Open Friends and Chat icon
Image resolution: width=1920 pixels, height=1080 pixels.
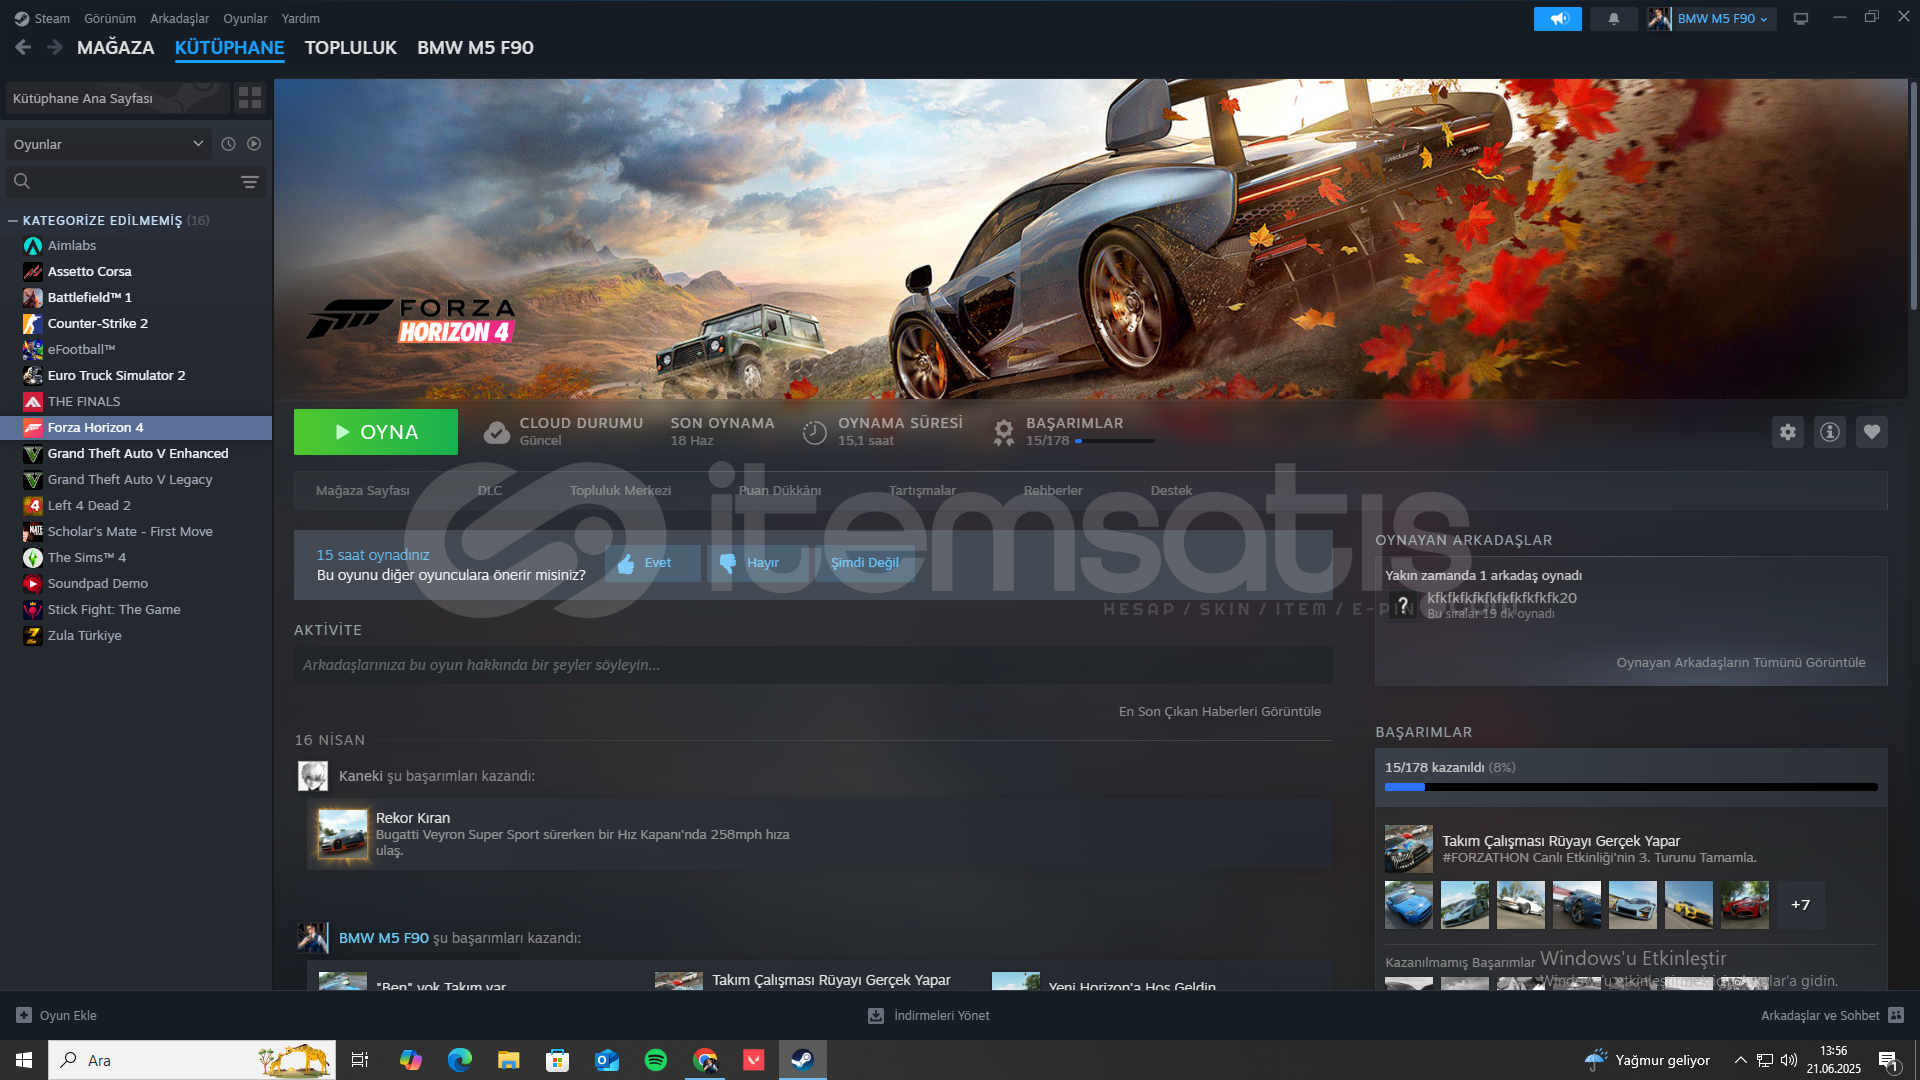pos(1896,1015)
